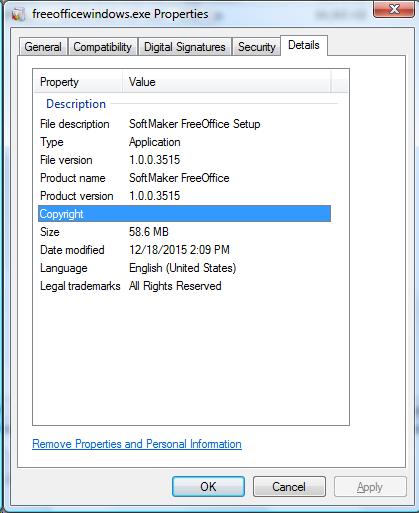The image size is (419, 513).
Task: Close the Properties dialog window
Action: pos(394,9)
